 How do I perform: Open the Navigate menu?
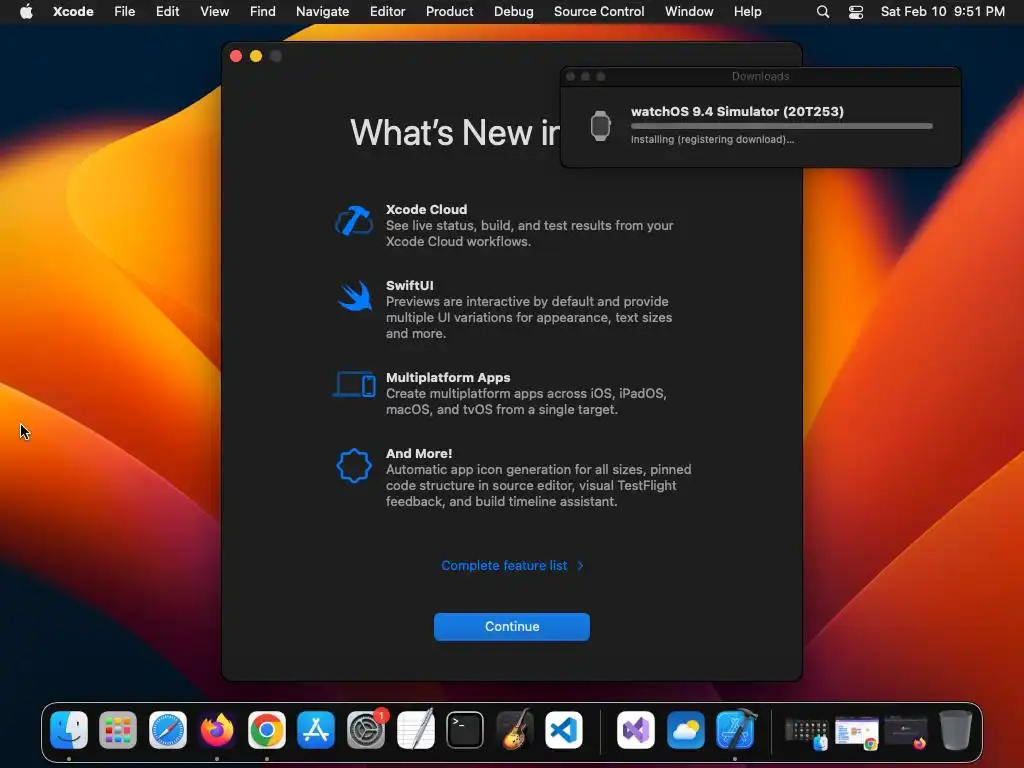point(323,12)
